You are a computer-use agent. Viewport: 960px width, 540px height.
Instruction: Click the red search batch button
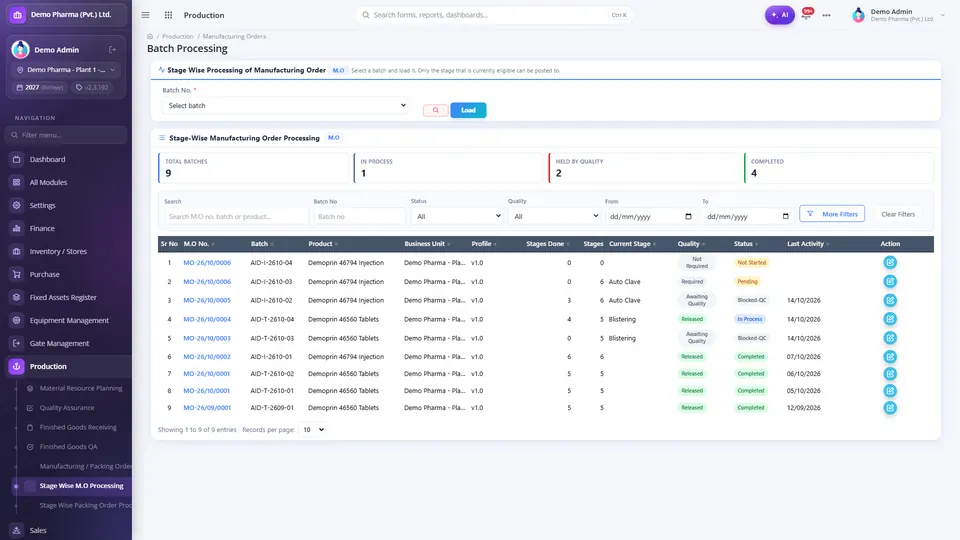[435, 110]
